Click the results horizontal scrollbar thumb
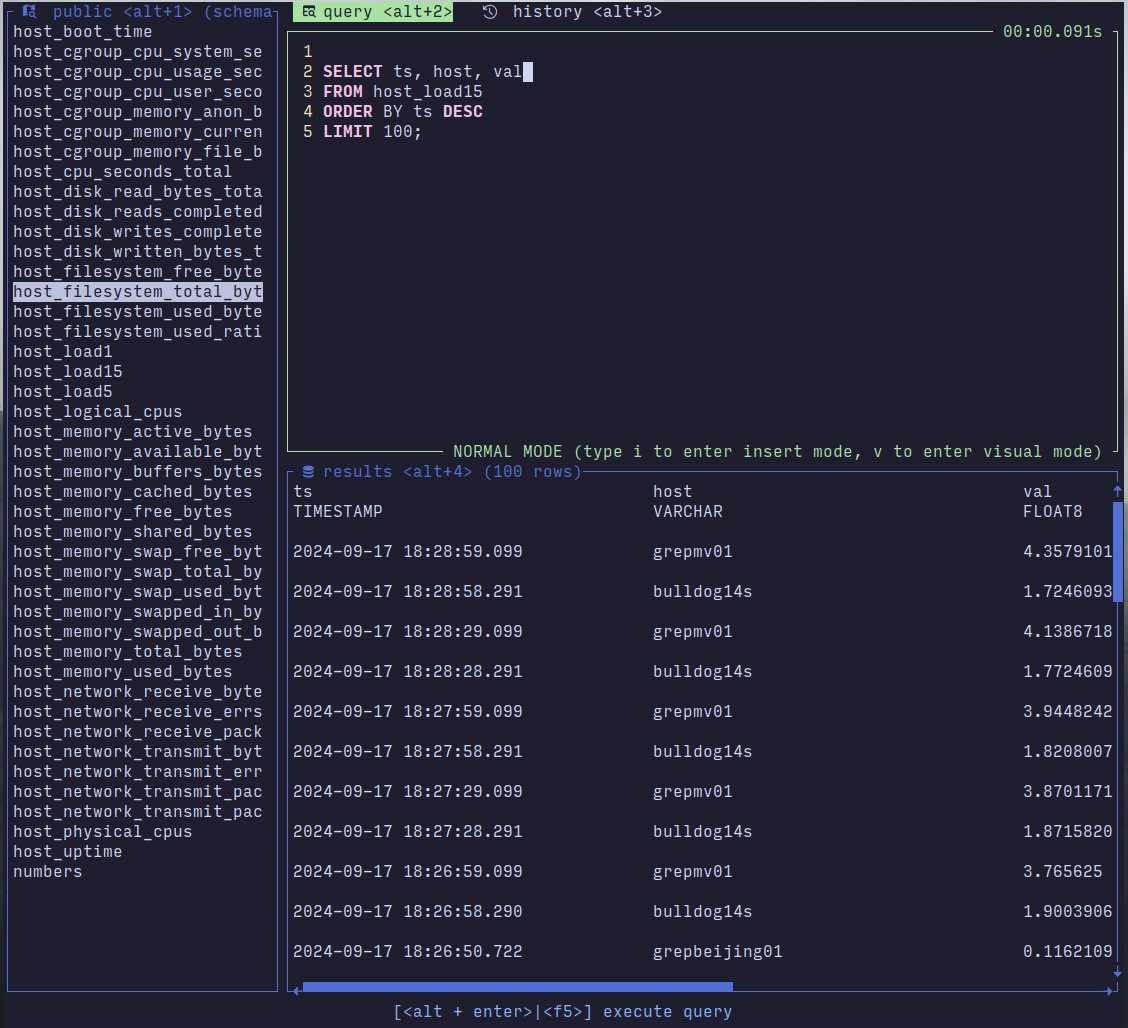 coord(517,987)
